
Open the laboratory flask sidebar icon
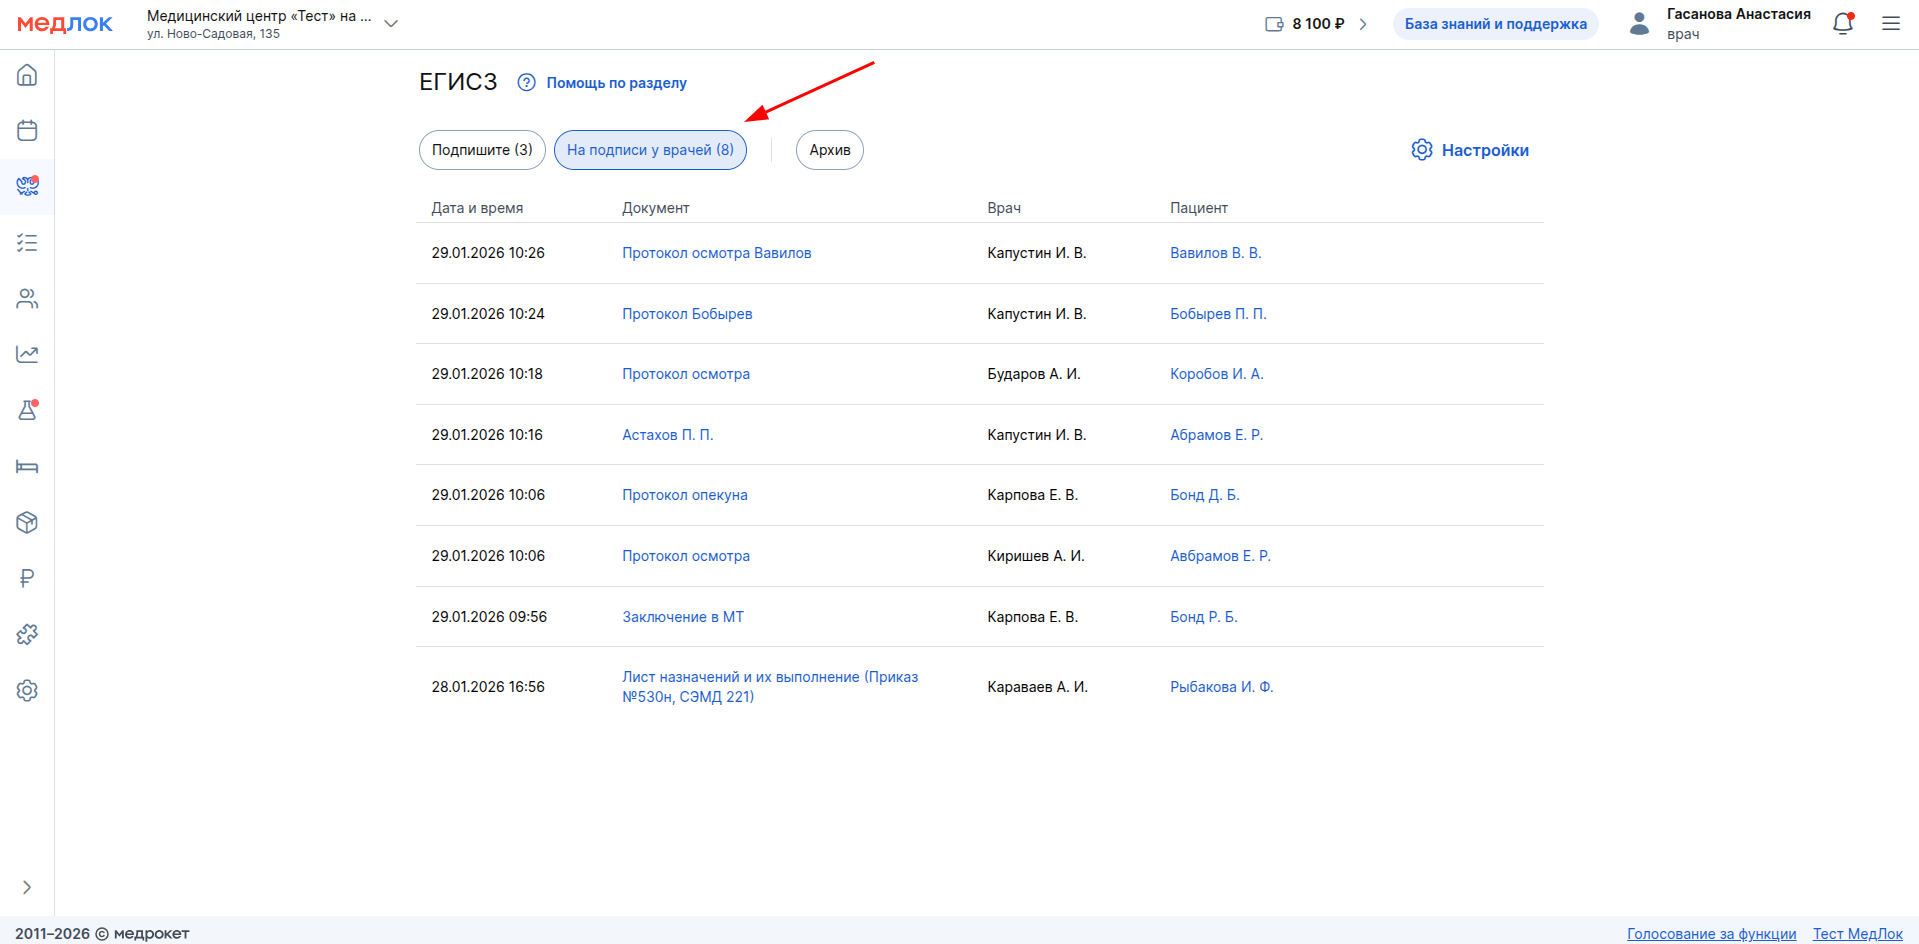click(x=27, y=410)
